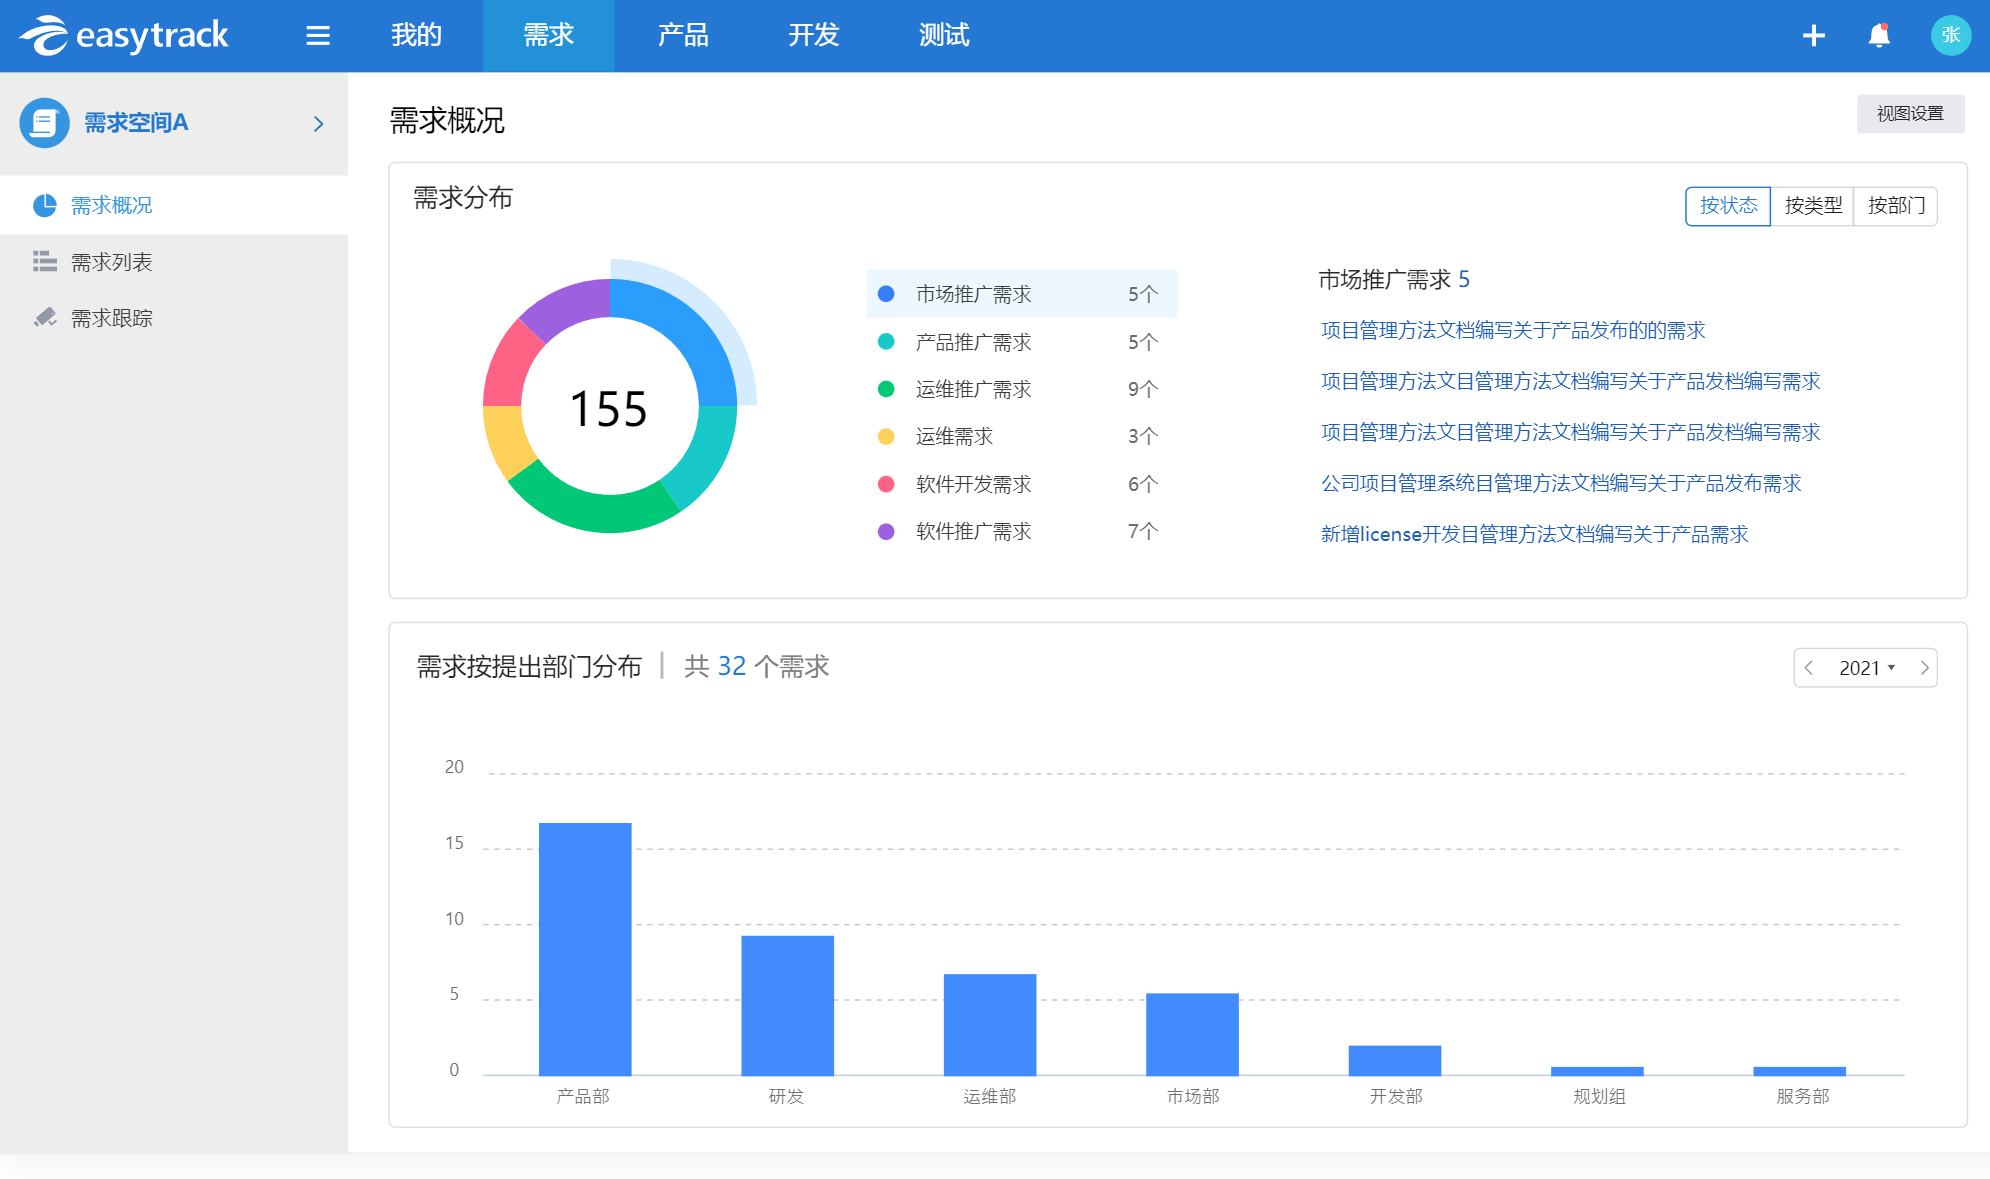This screenshot has width=1990, height=1179.
Task: Click the 视图设置 button
Action: click(1910, 114)
